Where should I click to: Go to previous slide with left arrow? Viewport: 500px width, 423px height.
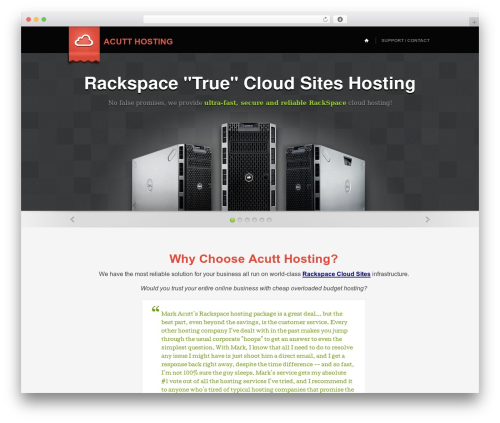click(72, 219)
